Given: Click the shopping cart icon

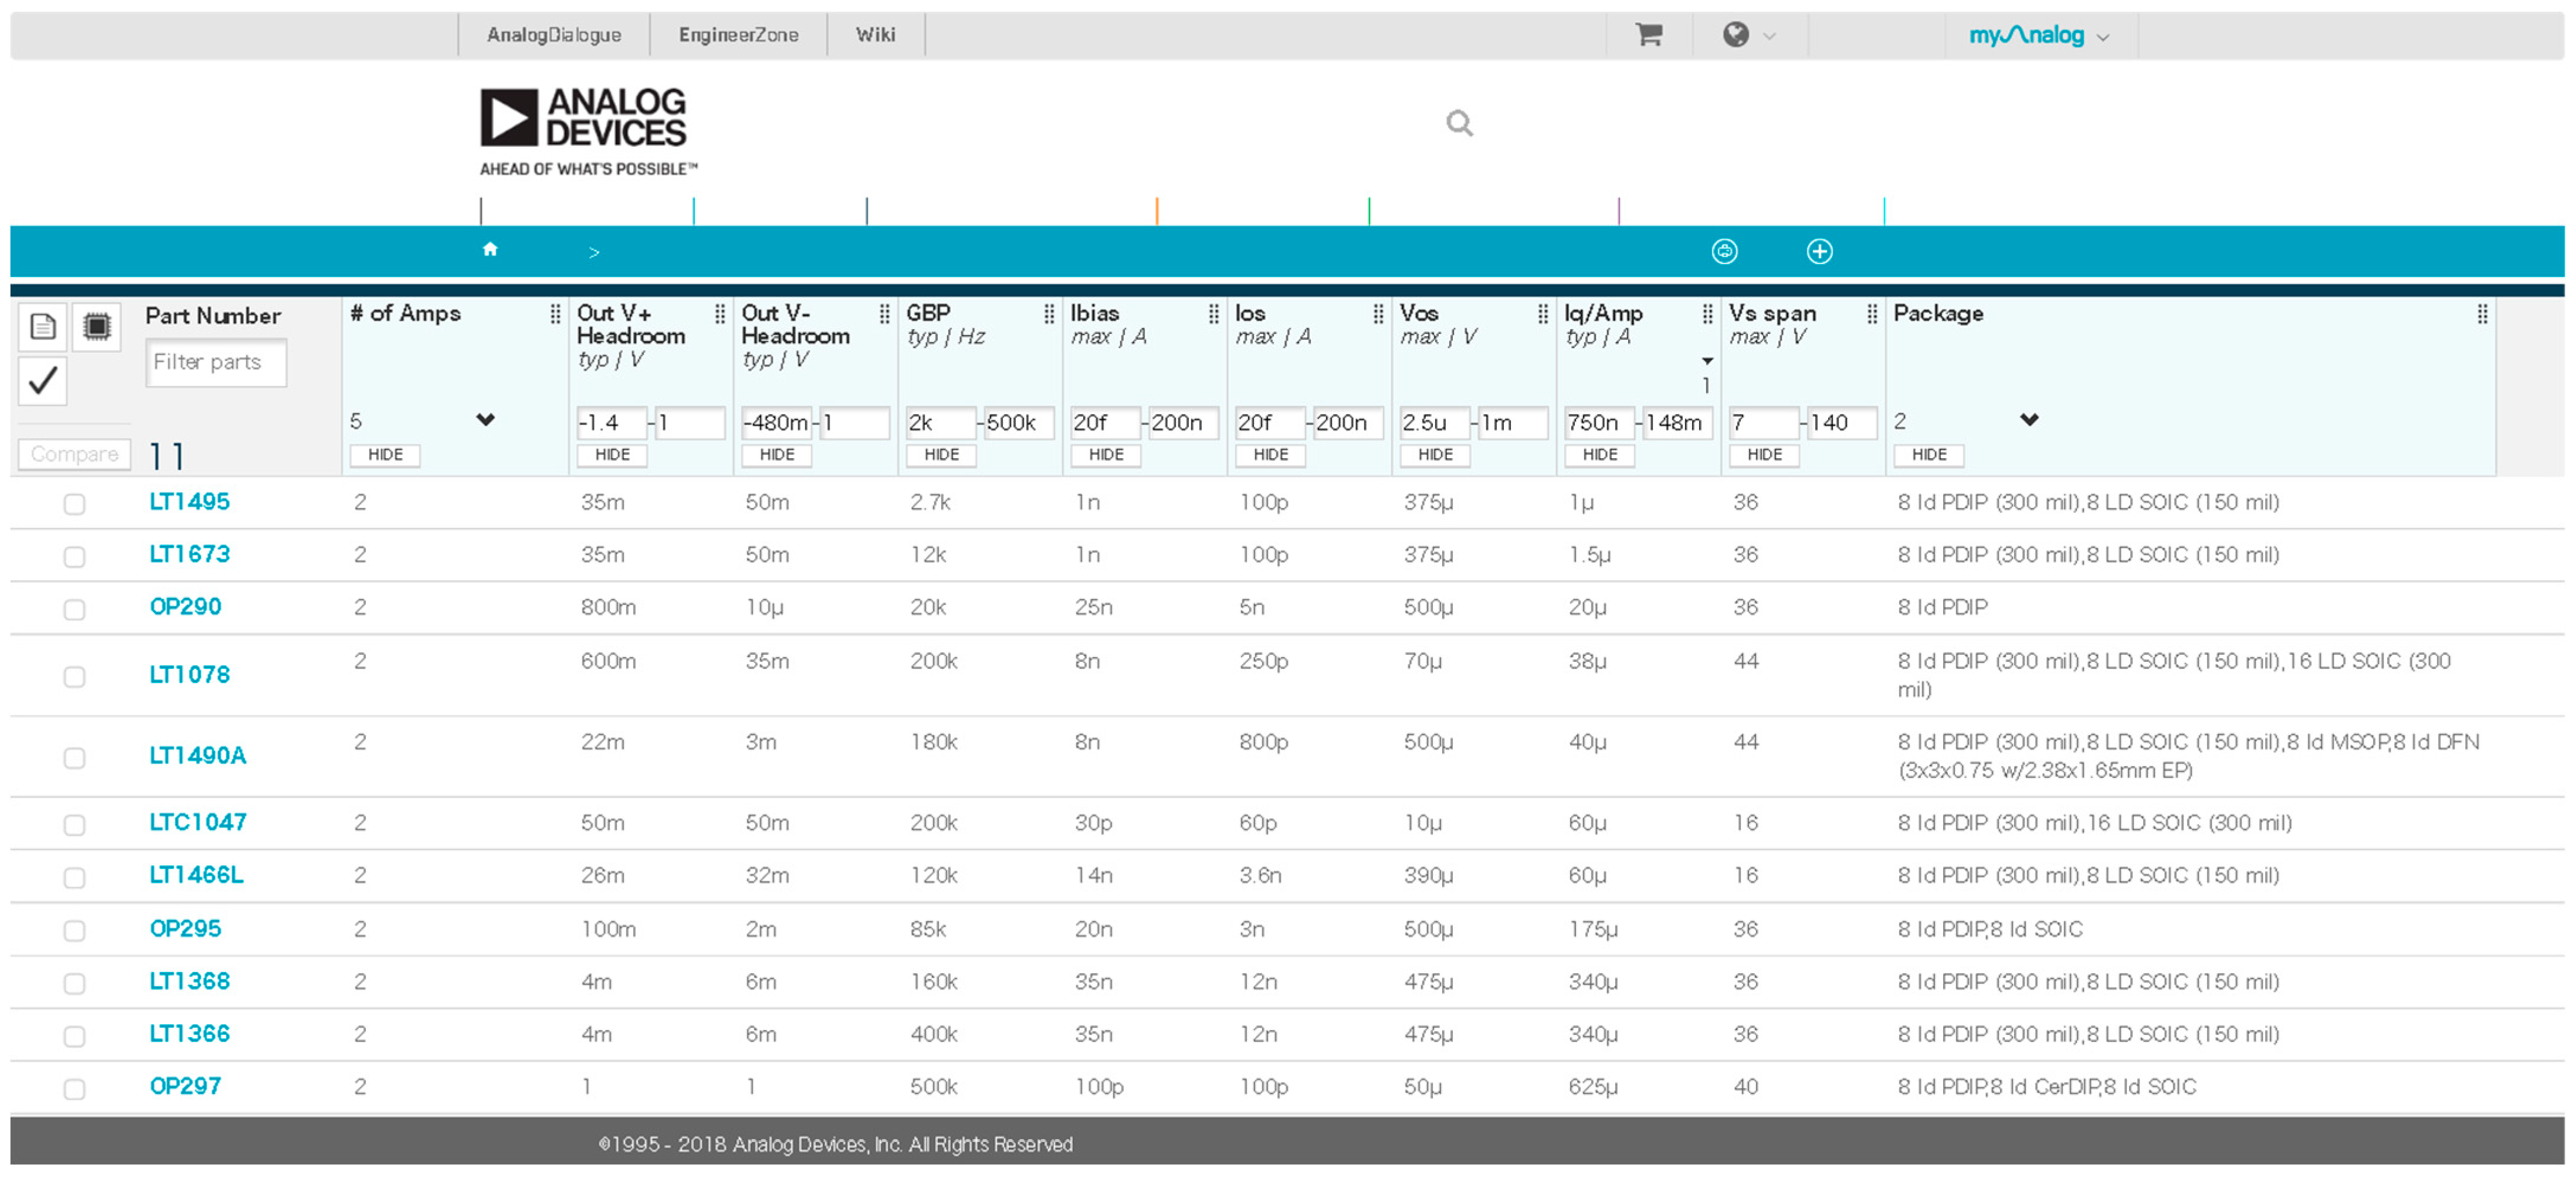Looking at the screenshot, I should point(1648,35).
